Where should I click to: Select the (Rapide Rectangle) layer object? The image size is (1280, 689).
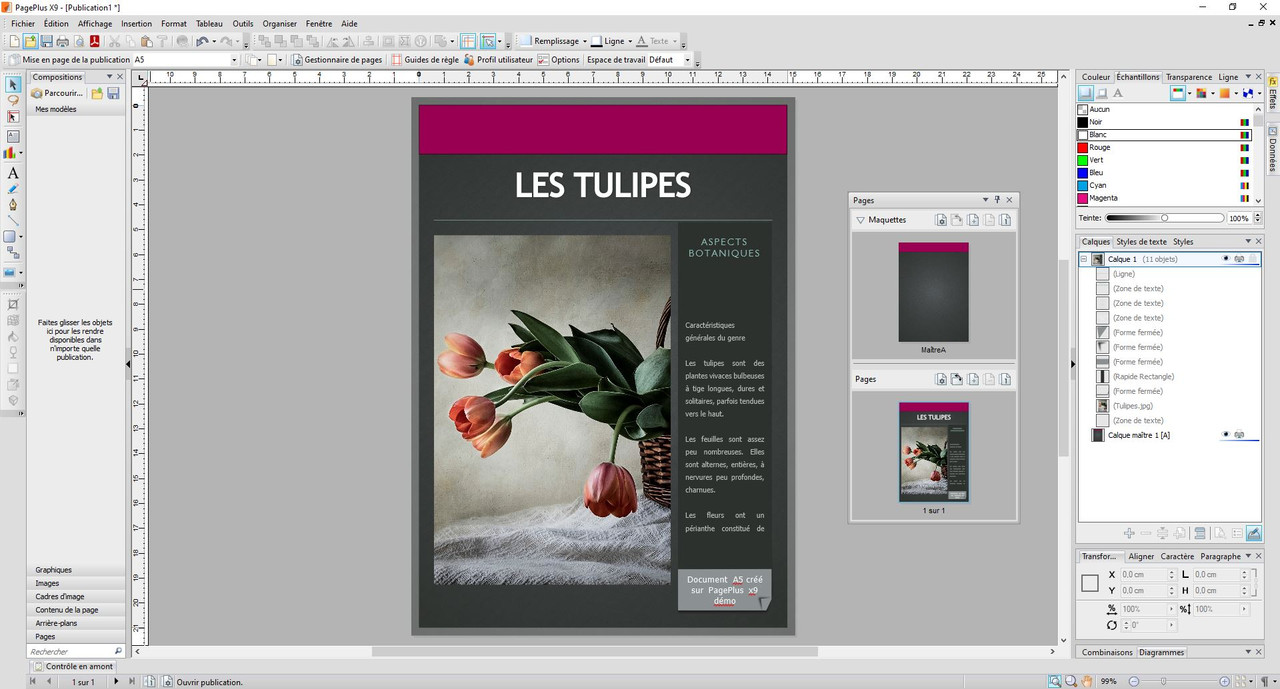click(x=1143, y=376)
